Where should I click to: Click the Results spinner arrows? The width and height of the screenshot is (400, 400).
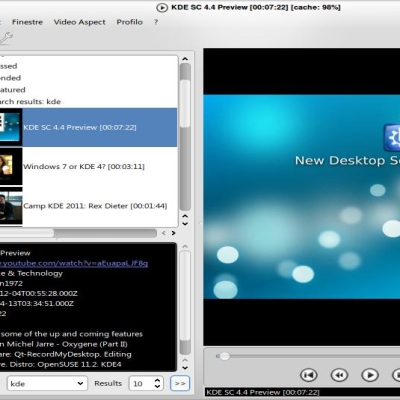click(158, 383)
